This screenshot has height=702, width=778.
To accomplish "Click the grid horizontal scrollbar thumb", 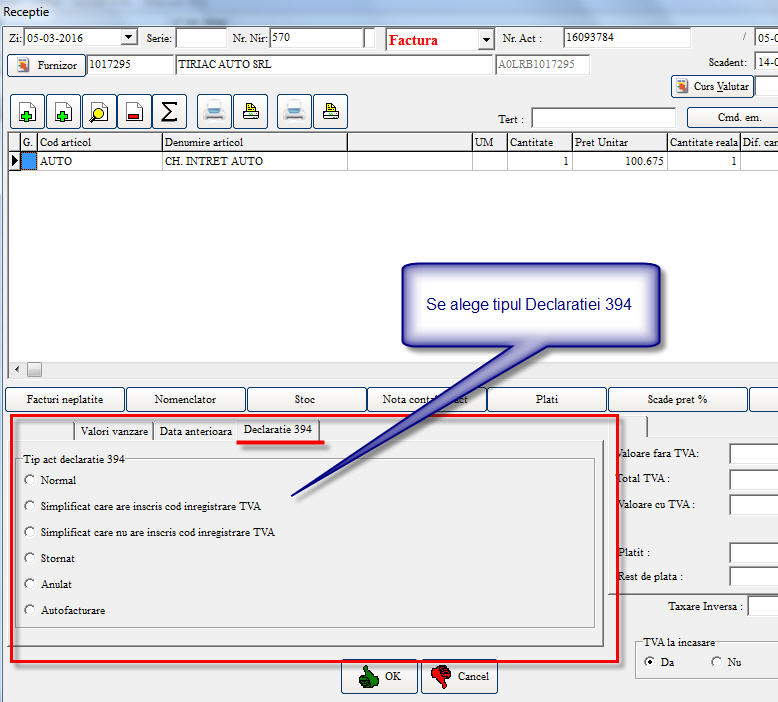I will click(34, 369).
